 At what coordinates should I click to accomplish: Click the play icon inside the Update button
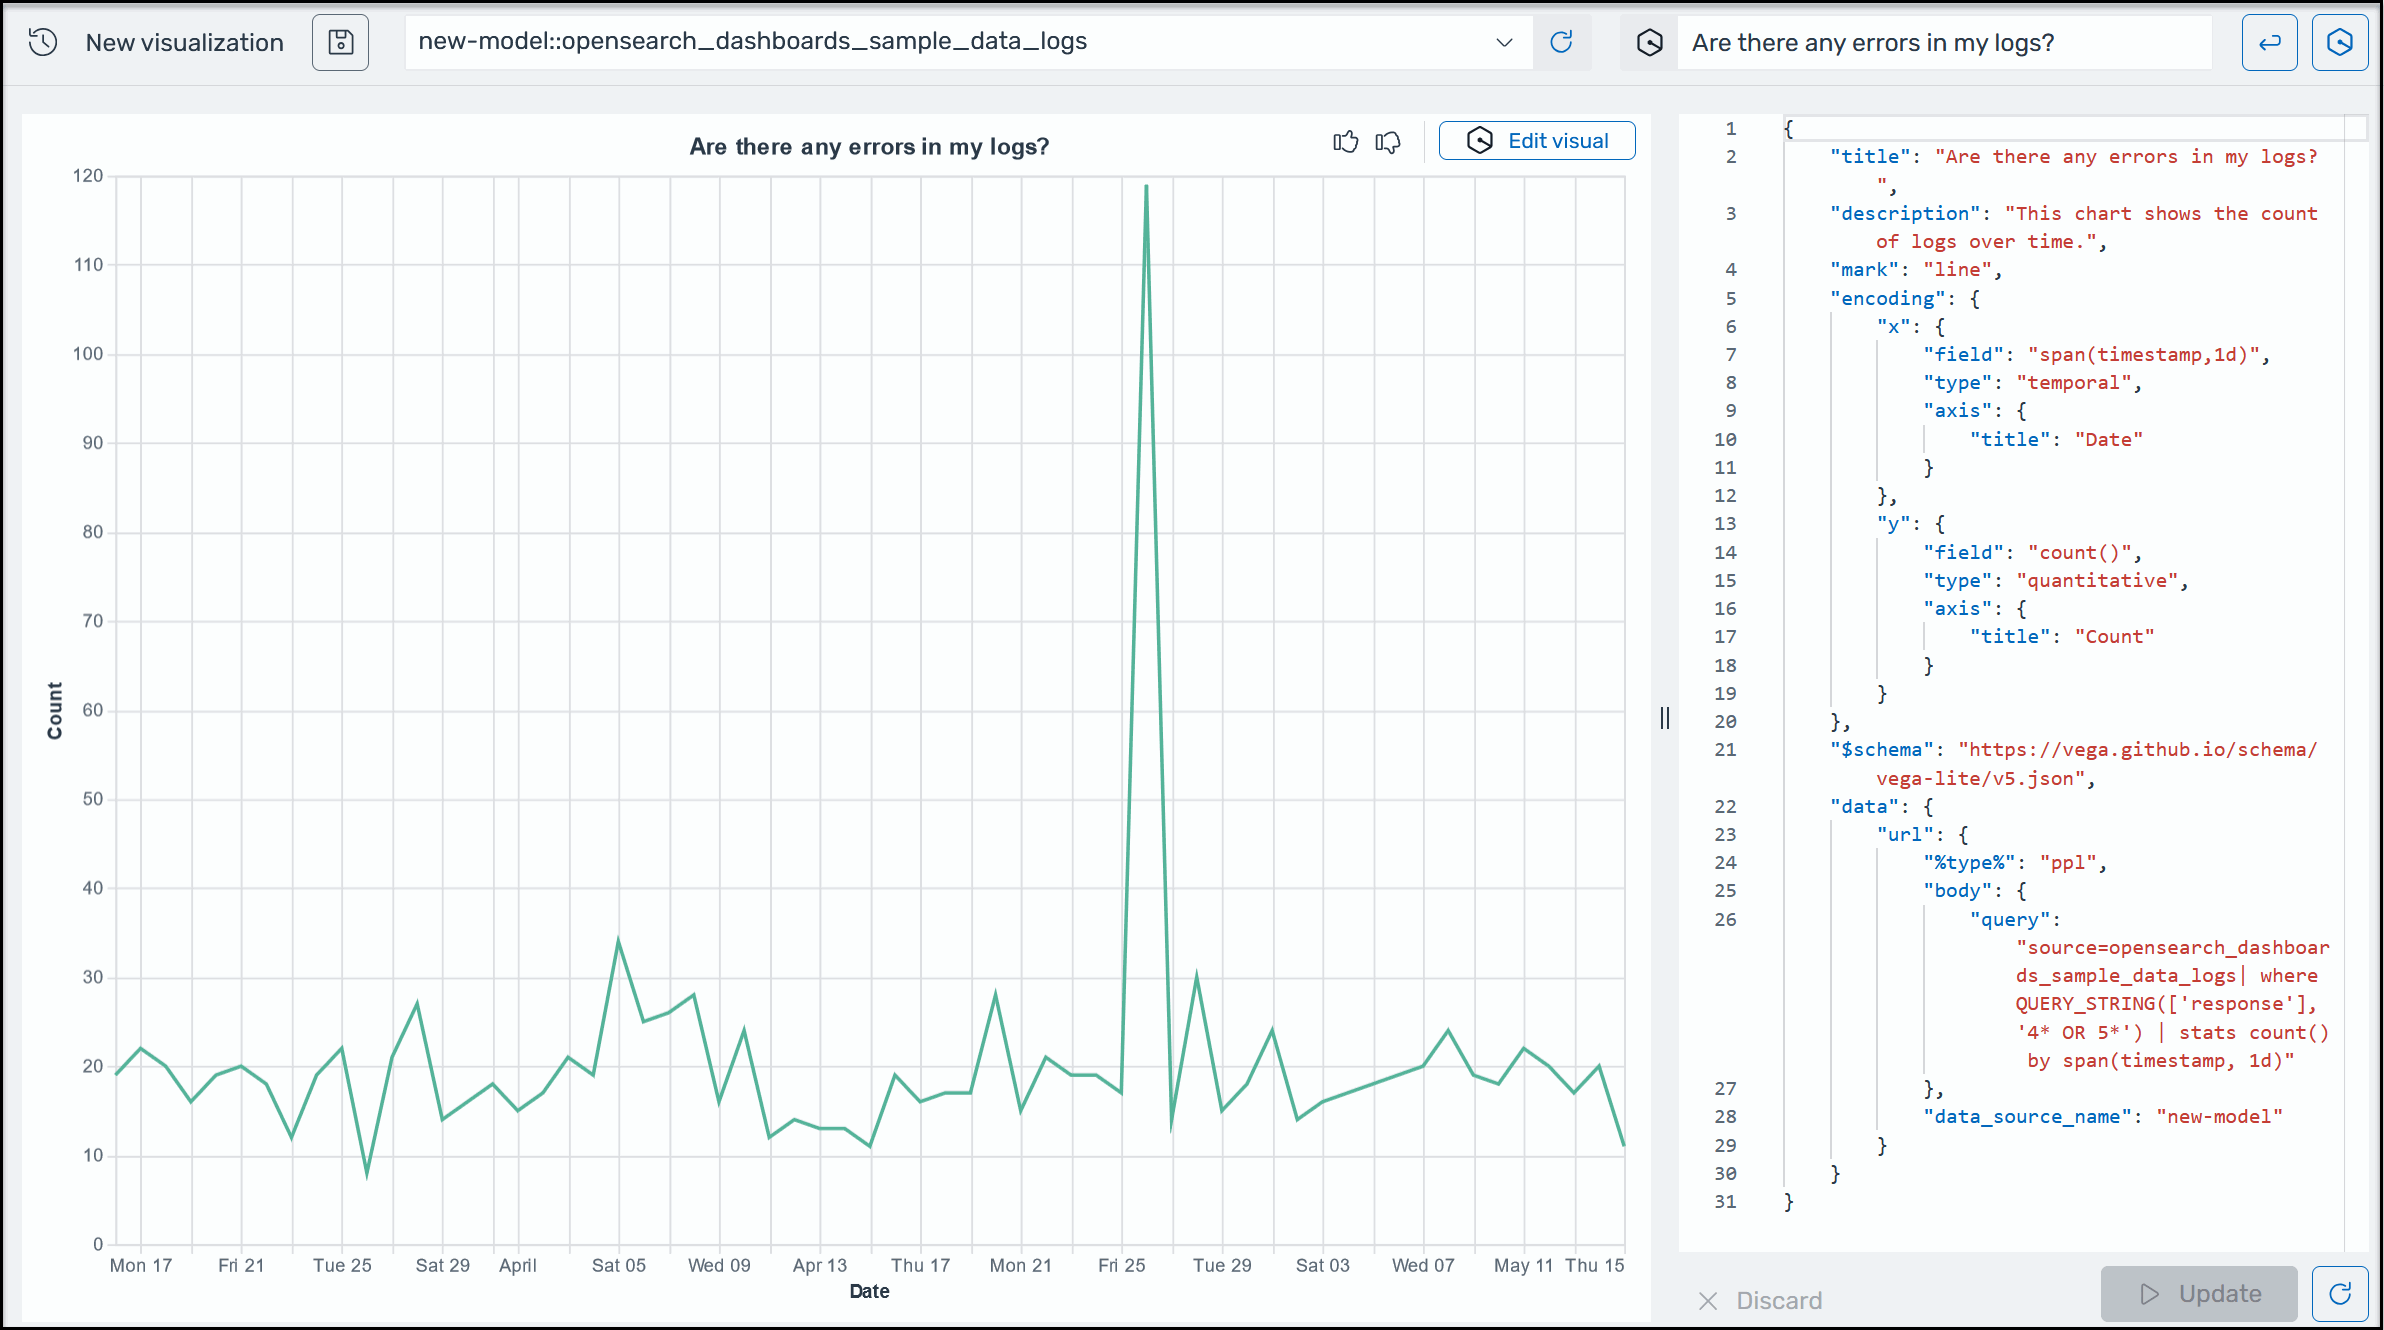tap(2149, 1293)
